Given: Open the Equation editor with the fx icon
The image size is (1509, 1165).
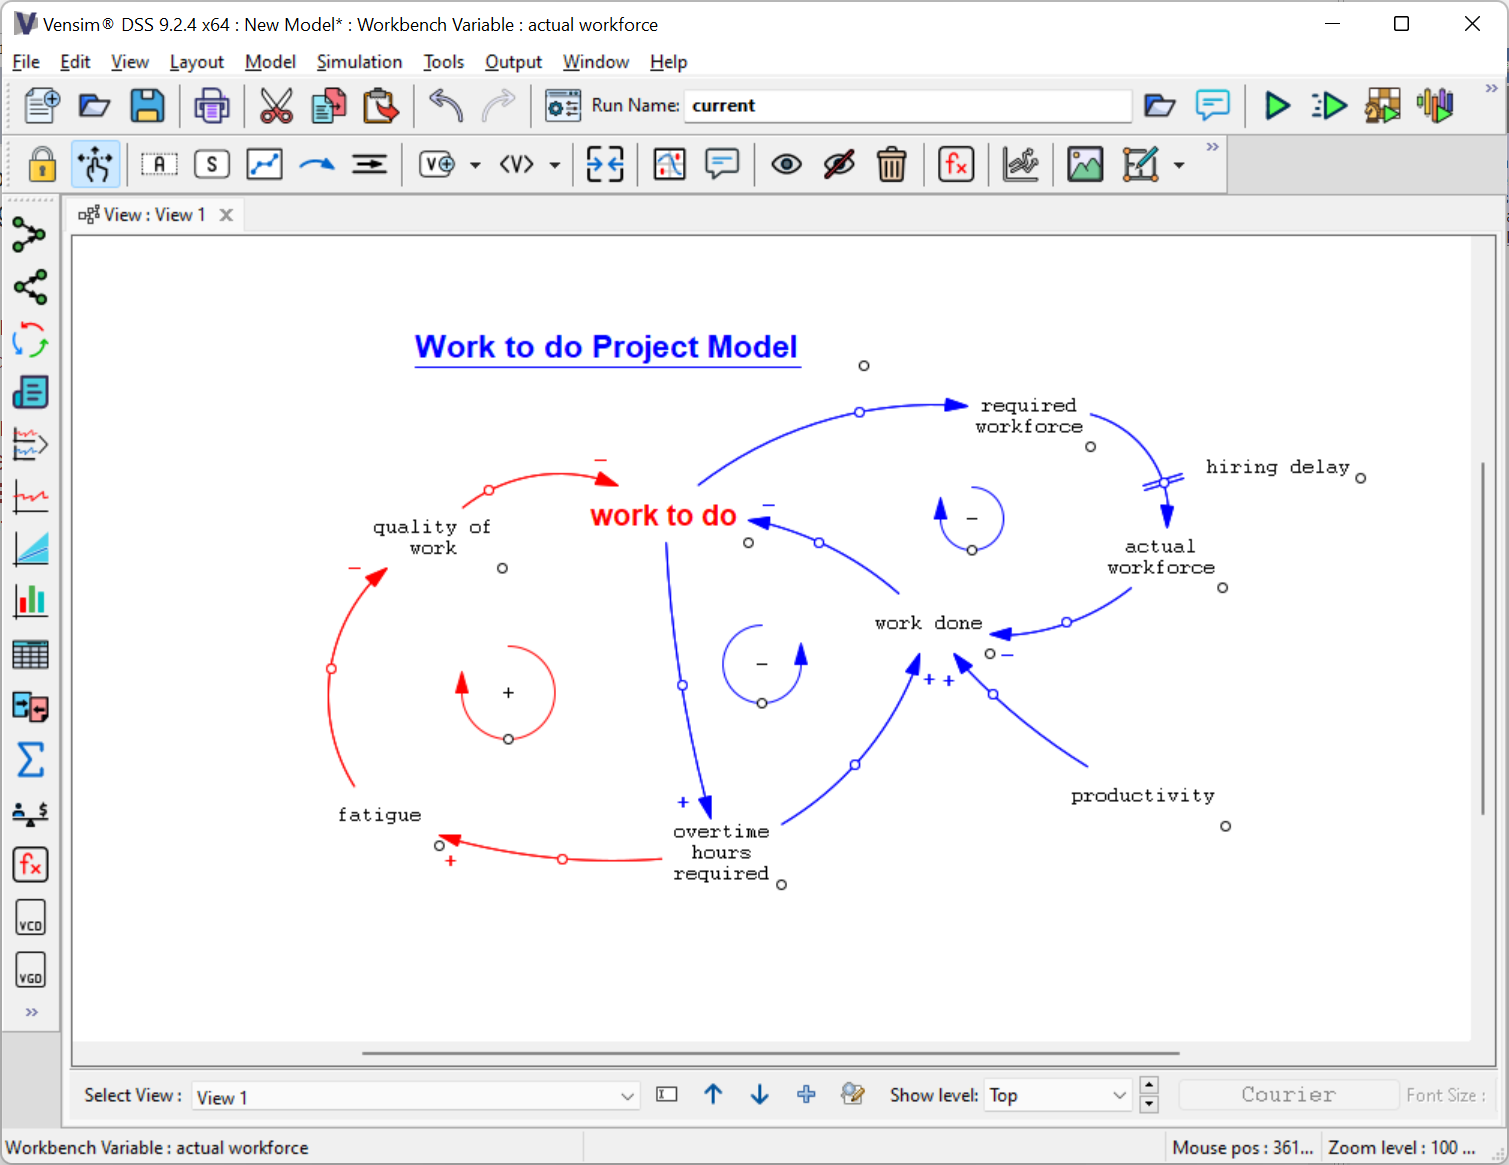Looking at the screenshot, I should (956, 164).
